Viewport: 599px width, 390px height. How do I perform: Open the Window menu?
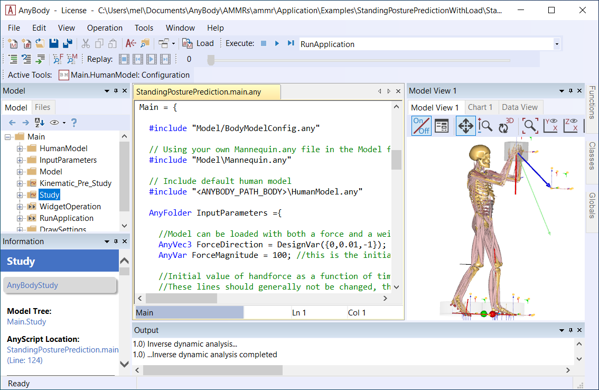tap(180, 28)
